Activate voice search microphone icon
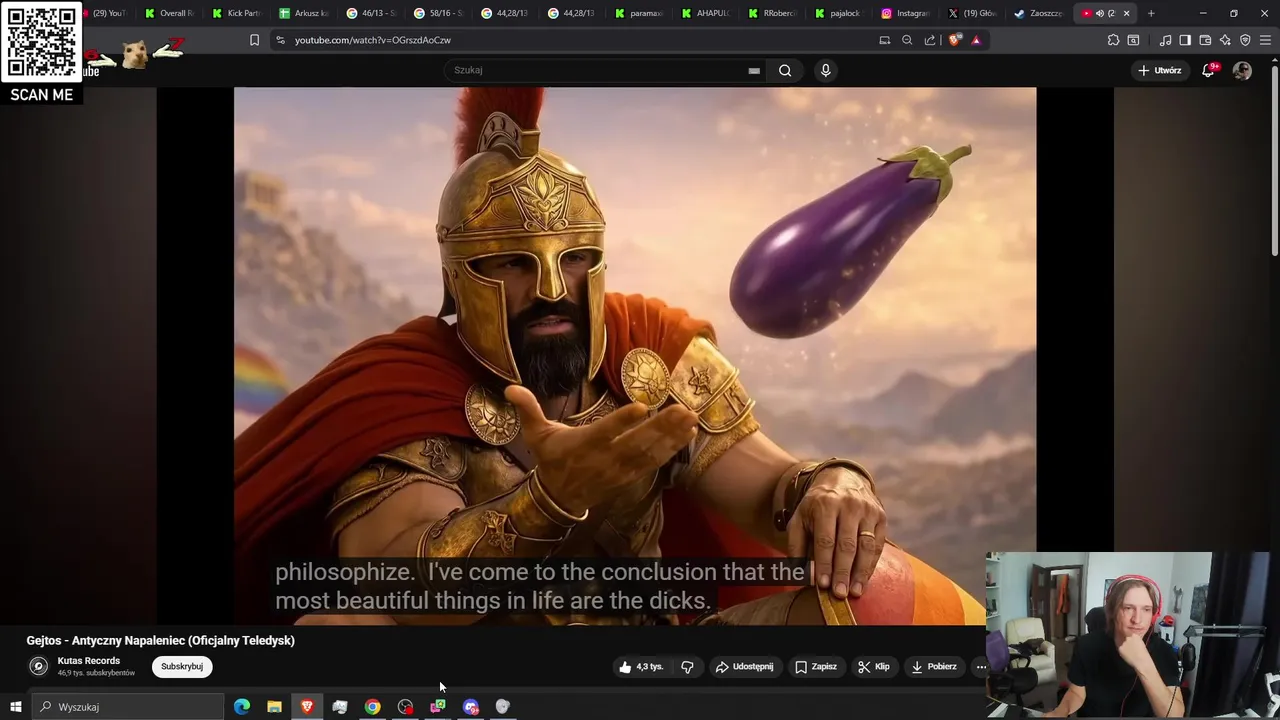This screenshot has width=1280, height=720. 825,70
